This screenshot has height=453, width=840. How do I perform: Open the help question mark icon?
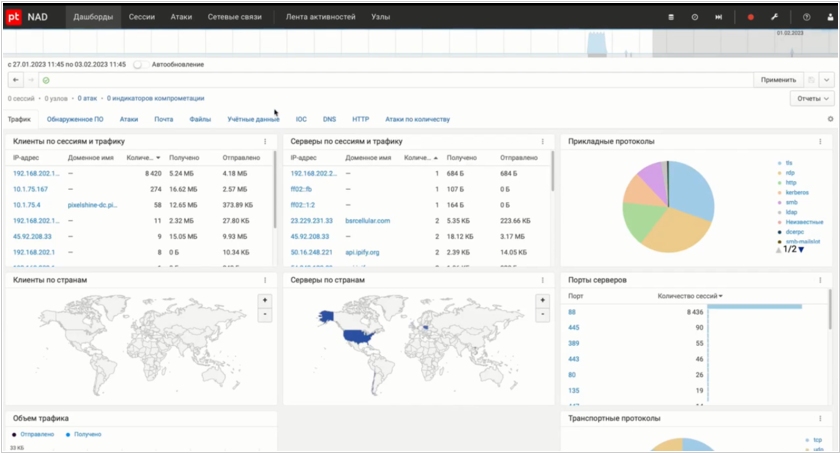point(806,17)
